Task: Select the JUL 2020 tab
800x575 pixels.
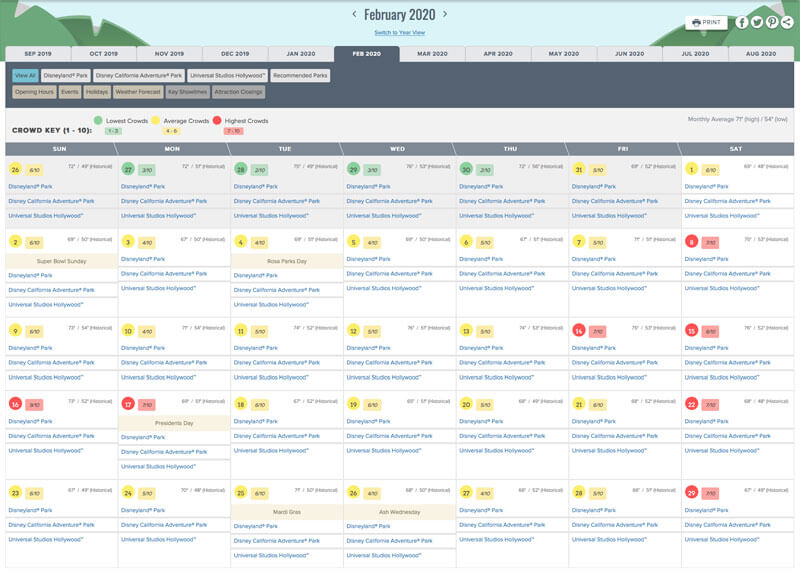Action: pyautogui.click(x=695, y=54)
